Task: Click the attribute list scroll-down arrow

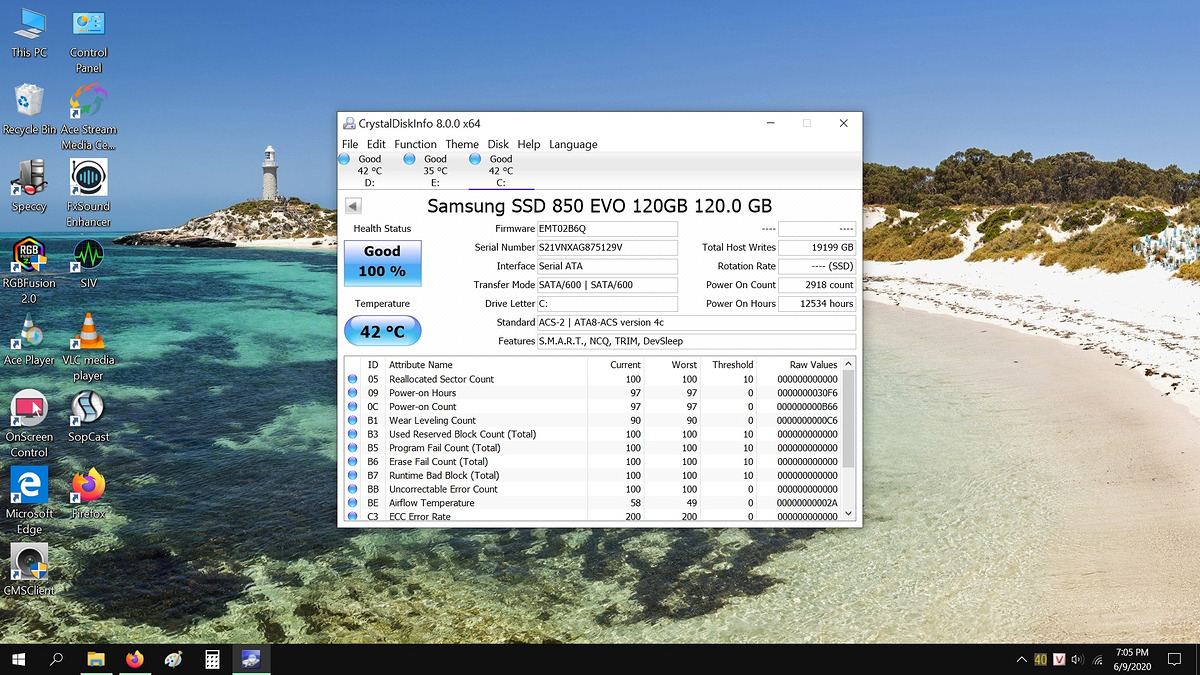Action: click(x=849, y=513)
